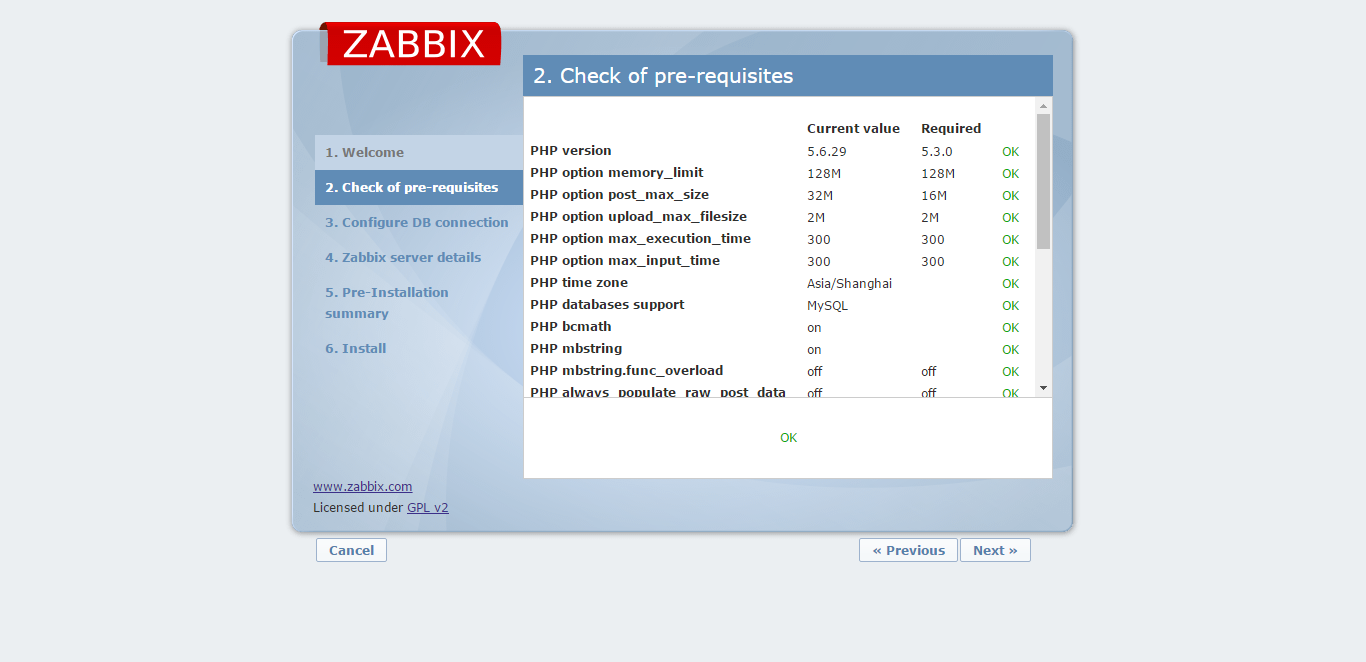Click the « Previous button

(908, 550)
